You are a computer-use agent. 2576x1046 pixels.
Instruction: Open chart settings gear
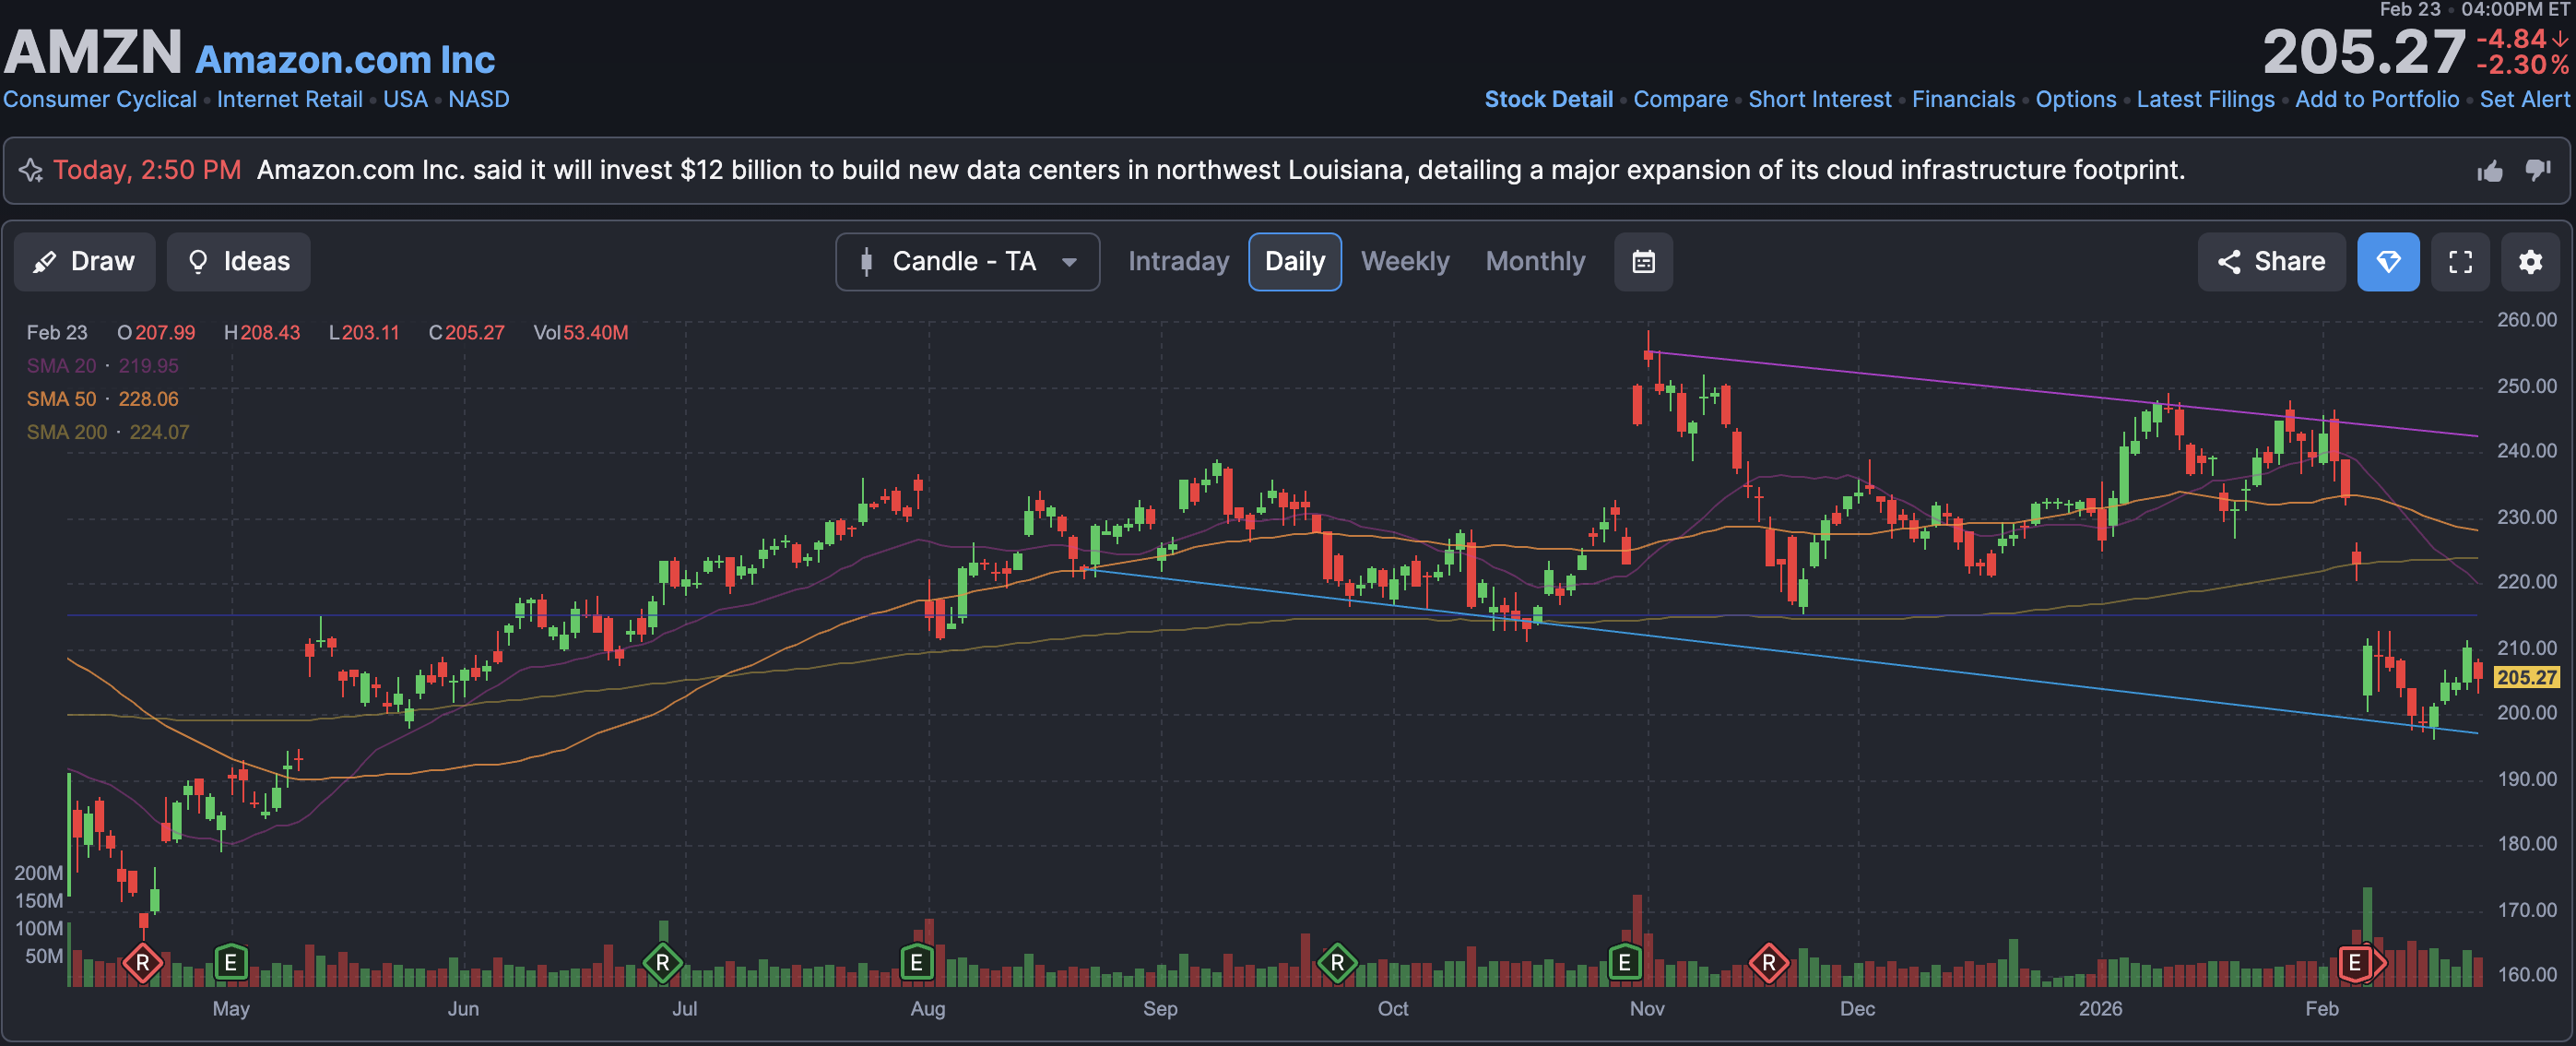(2530, 262)
